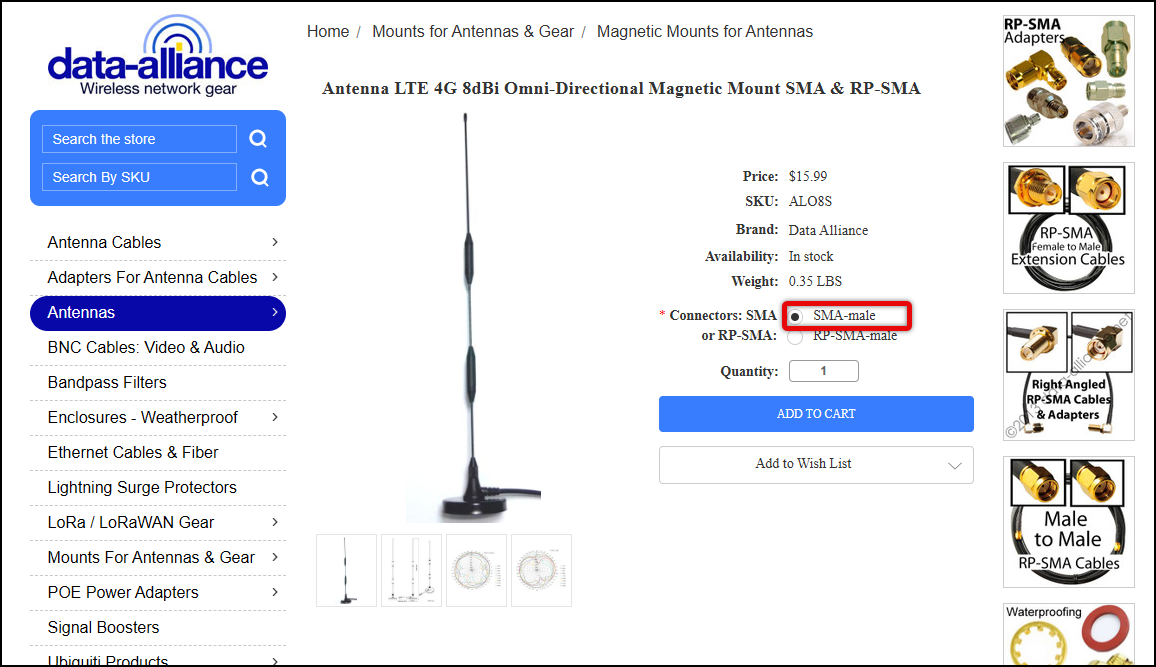Image resolution: width=1156 pixels, height=667 pixels.
Task: Click the Search the store magnifier icon
Action: (258, 139)
